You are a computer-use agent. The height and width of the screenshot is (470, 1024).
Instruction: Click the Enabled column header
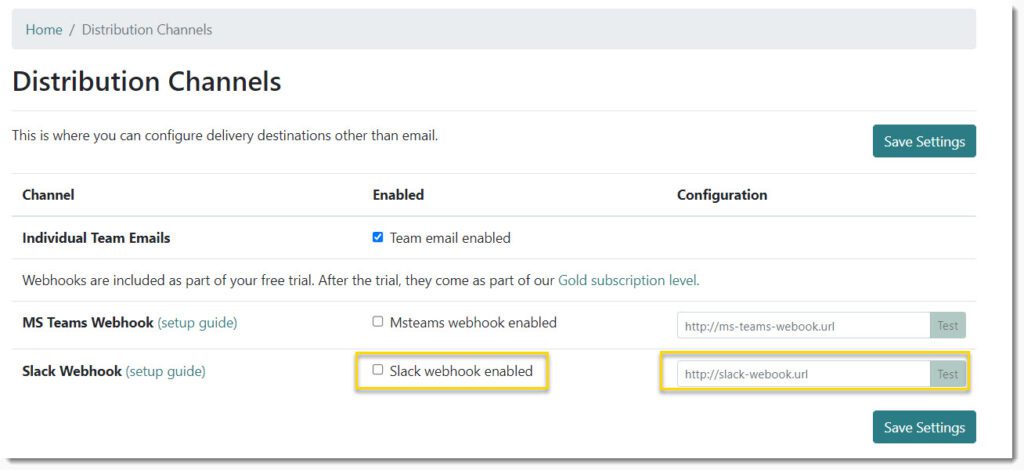(398, 195)
